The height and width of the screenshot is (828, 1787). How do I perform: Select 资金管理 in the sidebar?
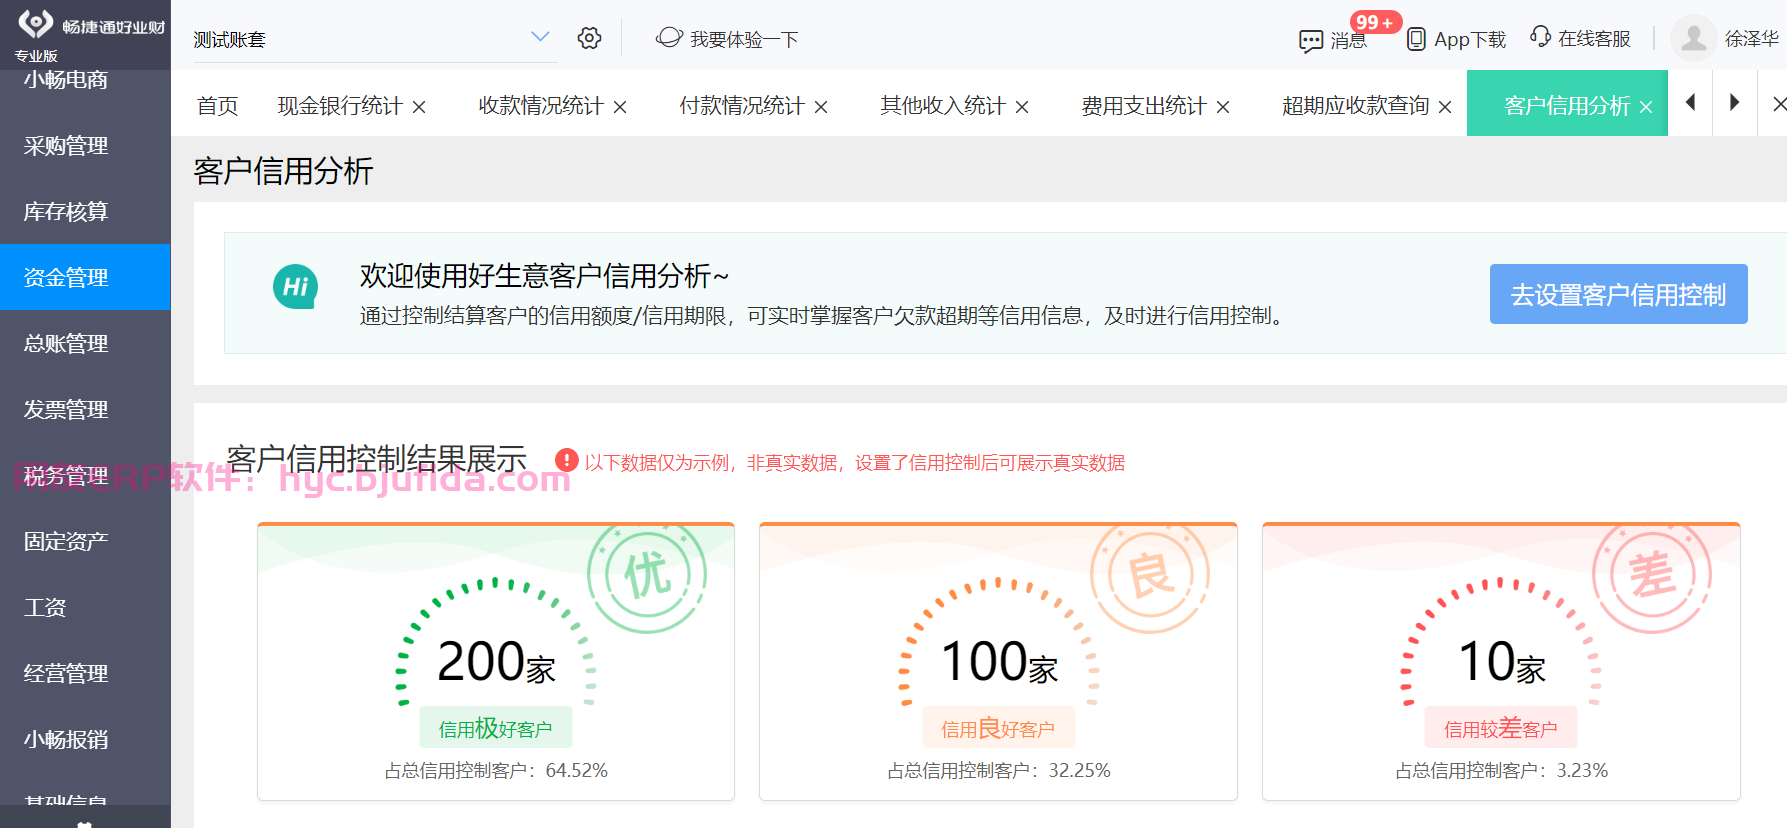[x=85, y=277]
